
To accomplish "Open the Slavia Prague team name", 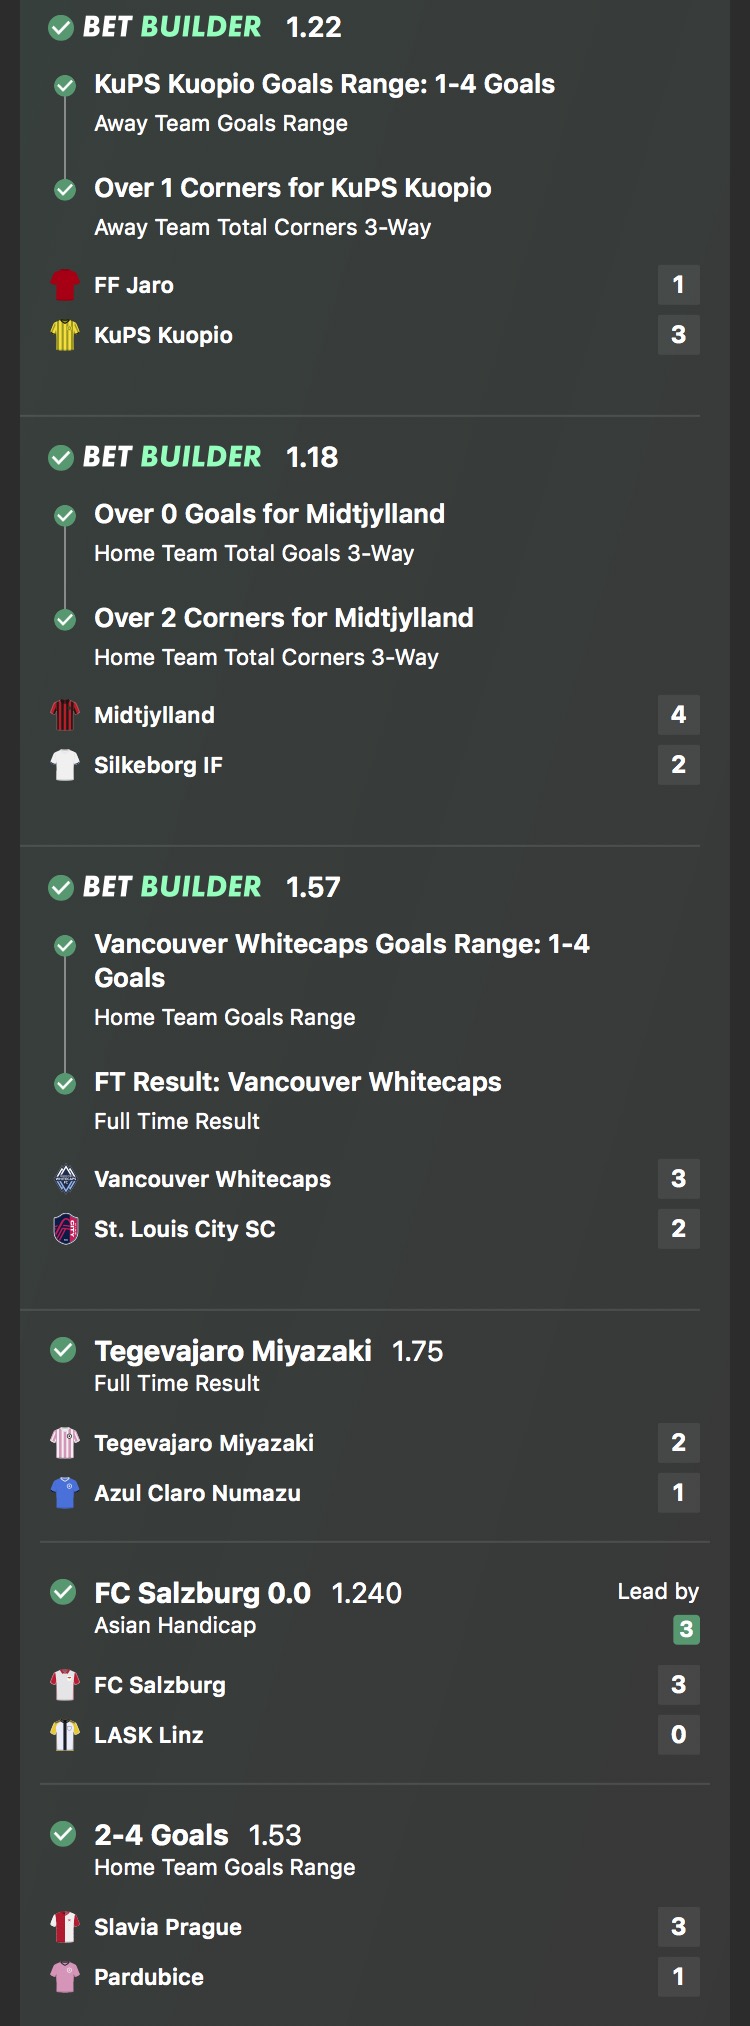I will pyautogui.click(x=168, y=1927).
